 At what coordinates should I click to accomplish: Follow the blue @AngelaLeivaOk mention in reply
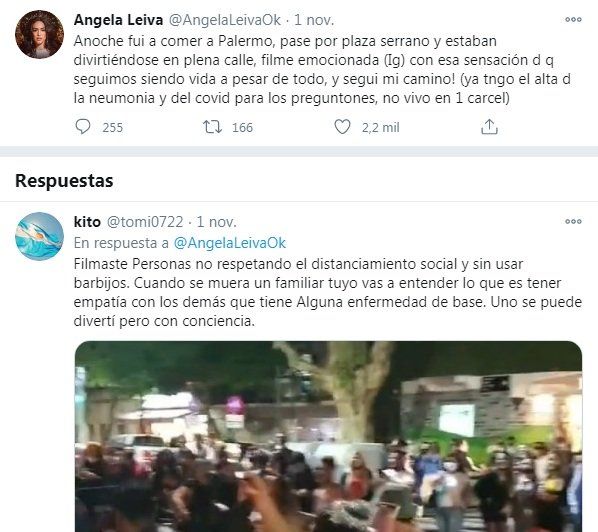(230, 243)
